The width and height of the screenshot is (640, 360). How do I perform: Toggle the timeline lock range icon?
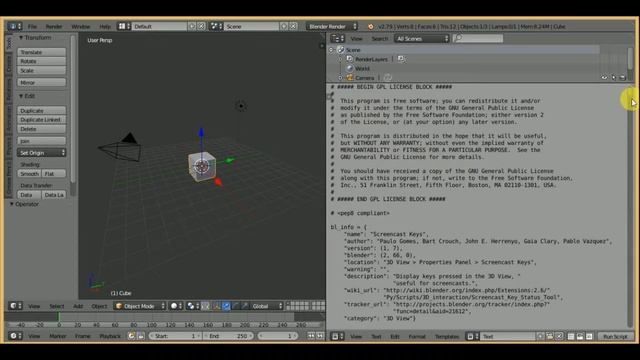click(x=141, y=336)
